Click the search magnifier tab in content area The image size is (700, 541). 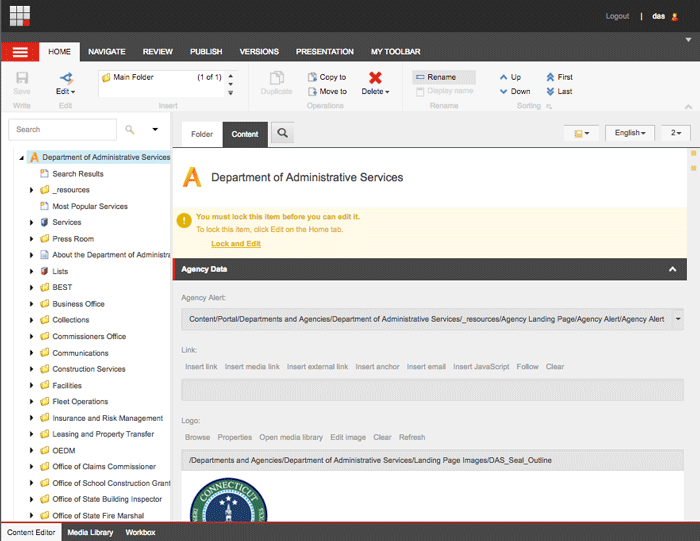(283, 133)
